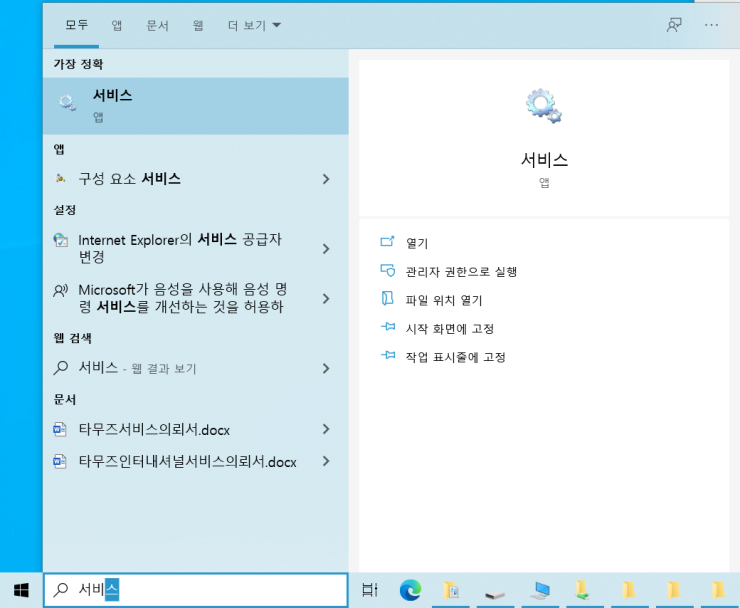
Task: Open the three-dot options menu
Action: (711, 25)
